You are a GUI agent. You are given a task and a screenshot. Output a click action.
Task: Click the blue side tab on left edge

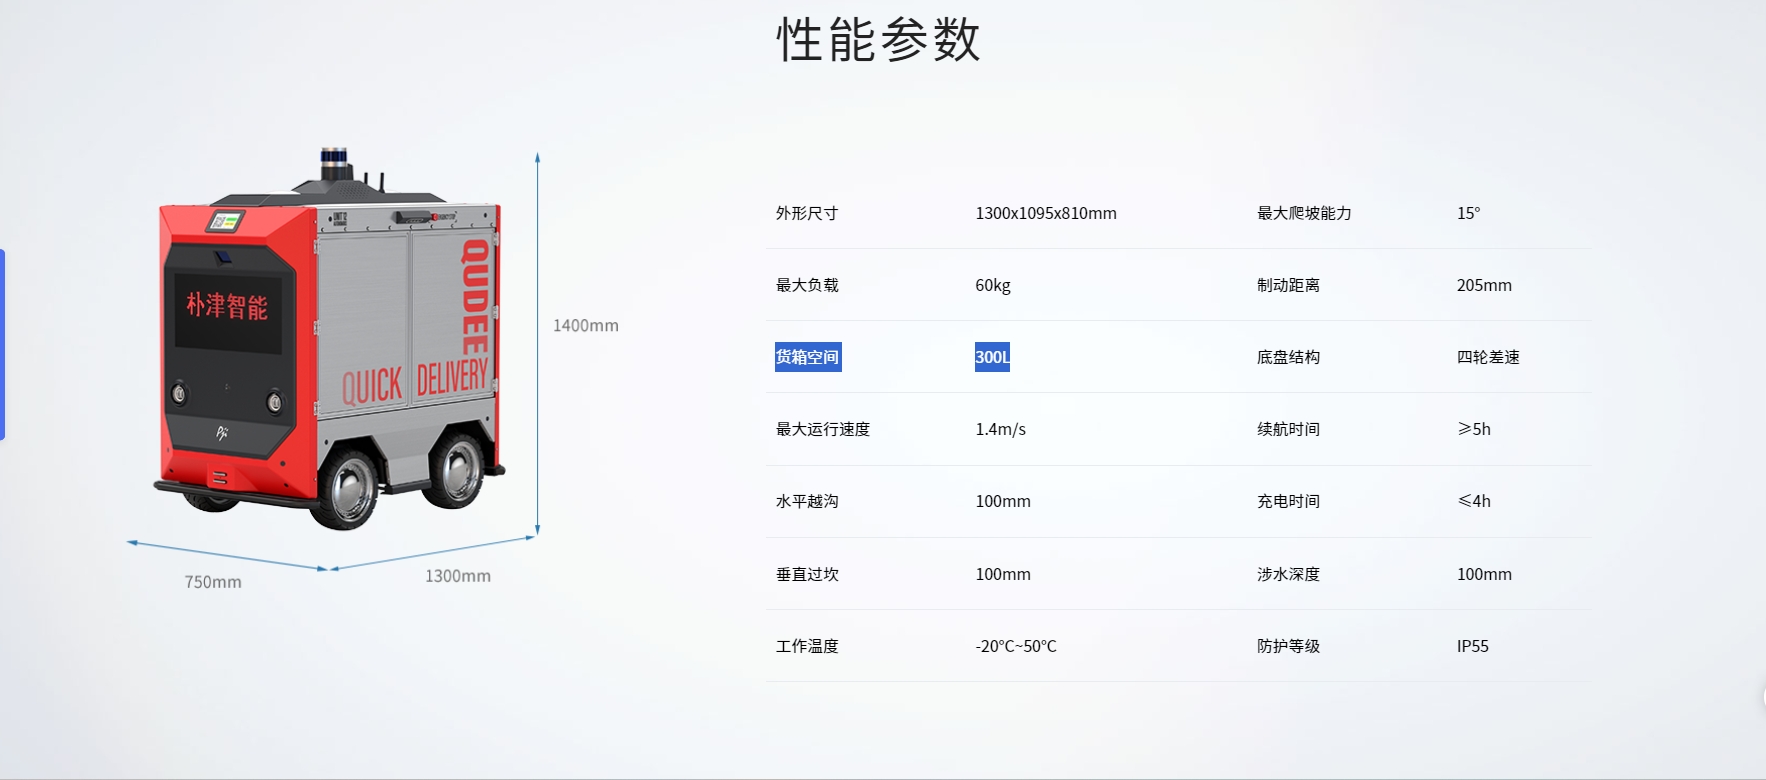click(x=3, y=344)
